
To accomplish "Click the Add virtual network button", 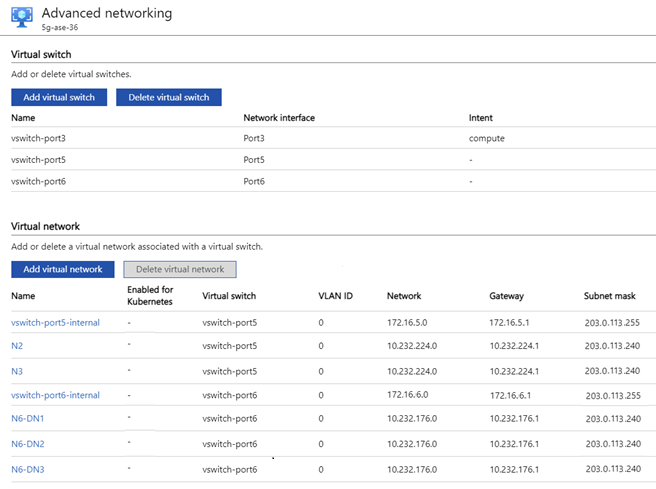I will click(x=61, y=269).
